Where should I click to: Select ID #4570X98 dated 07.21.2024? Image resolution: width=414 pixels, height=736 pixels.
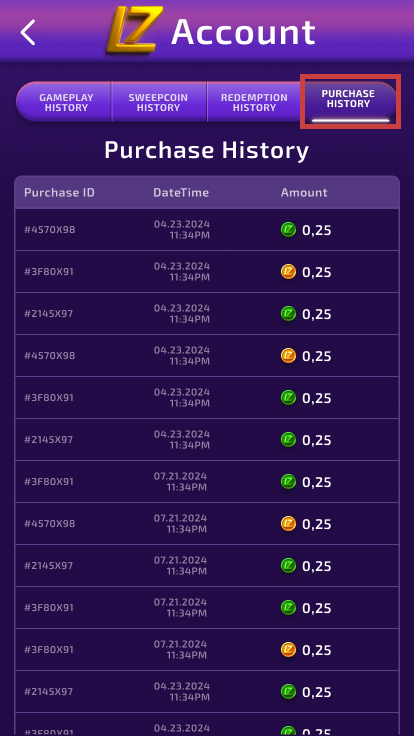50,524
